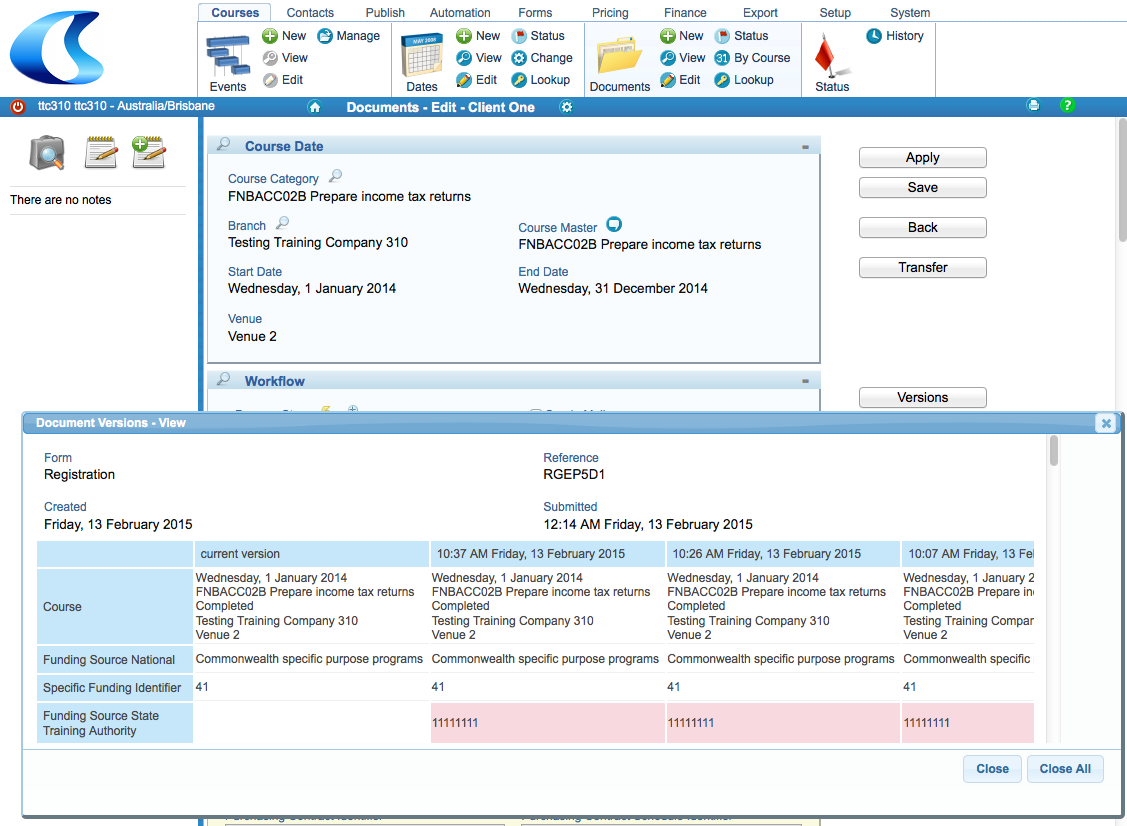Click the Save button
This screenshot has width=1127, height=826.
[x=922, y=188]
